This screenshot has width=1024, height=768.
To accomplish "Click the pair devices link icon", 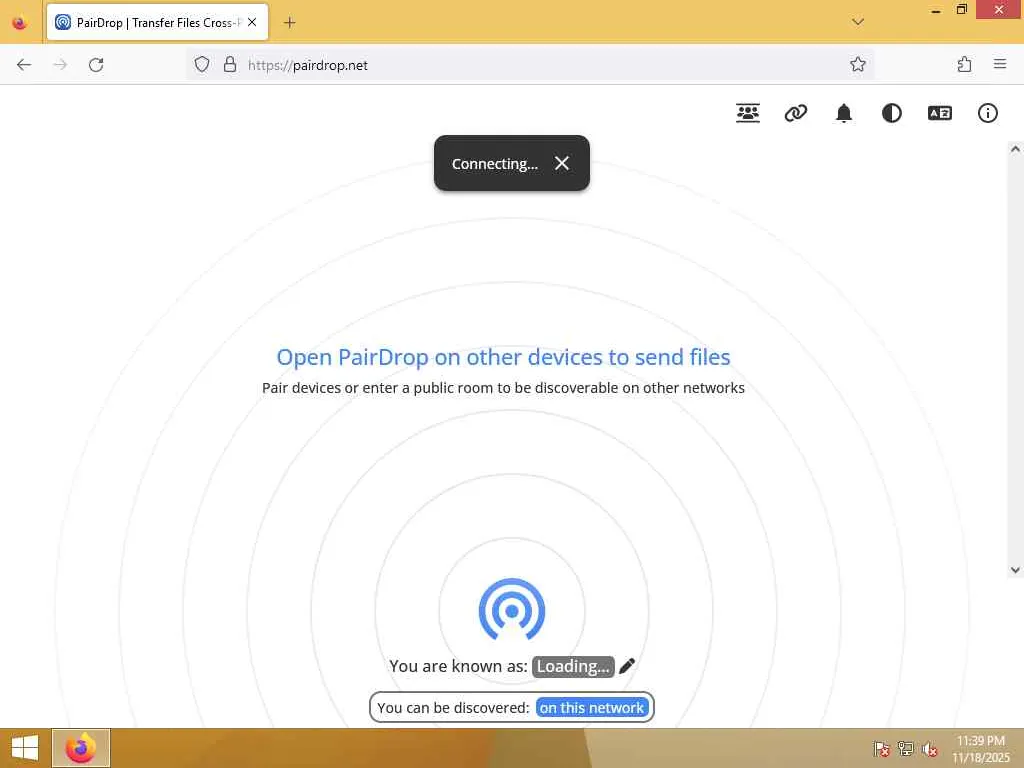I will pos(795,113).
